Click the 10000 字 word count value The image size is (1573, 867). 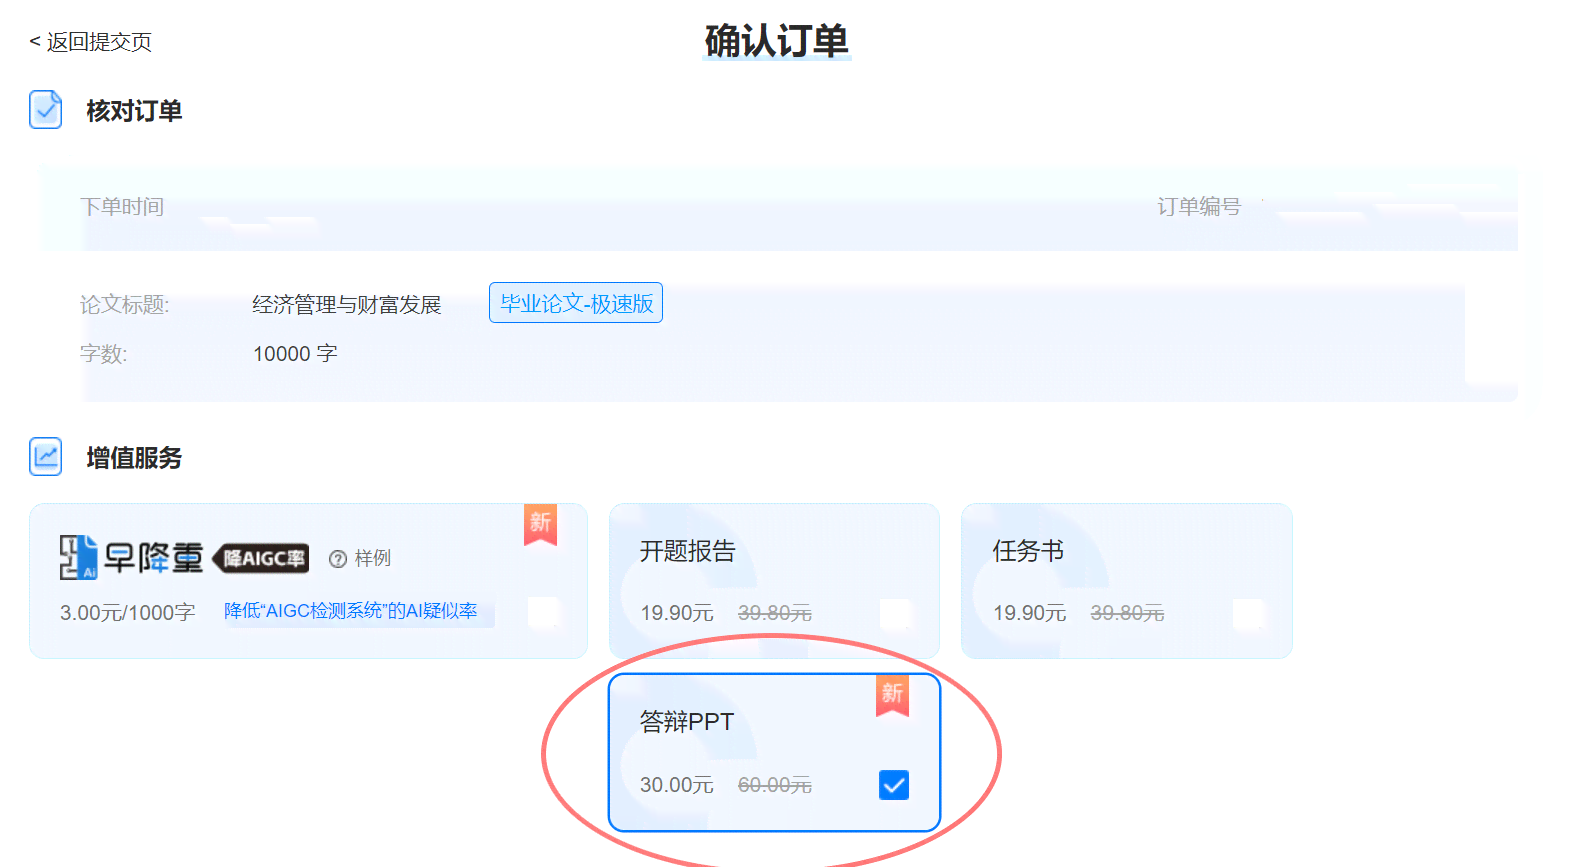coord(295,354)
